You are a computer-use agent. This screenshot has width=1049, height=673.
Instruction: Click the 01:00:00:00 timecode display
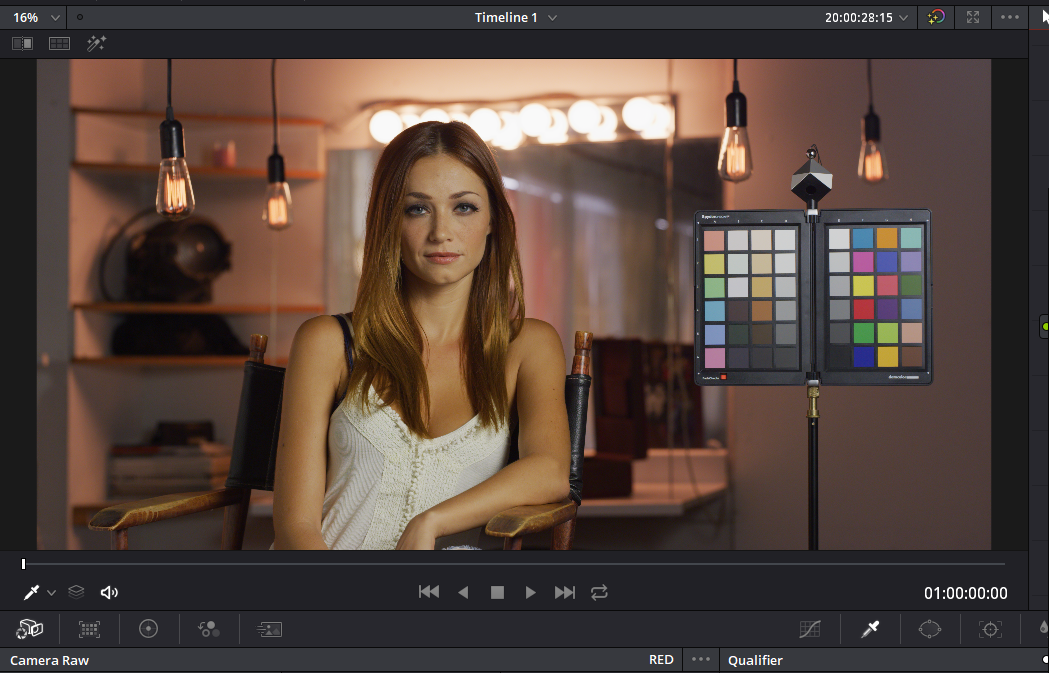tap(965, 593)
